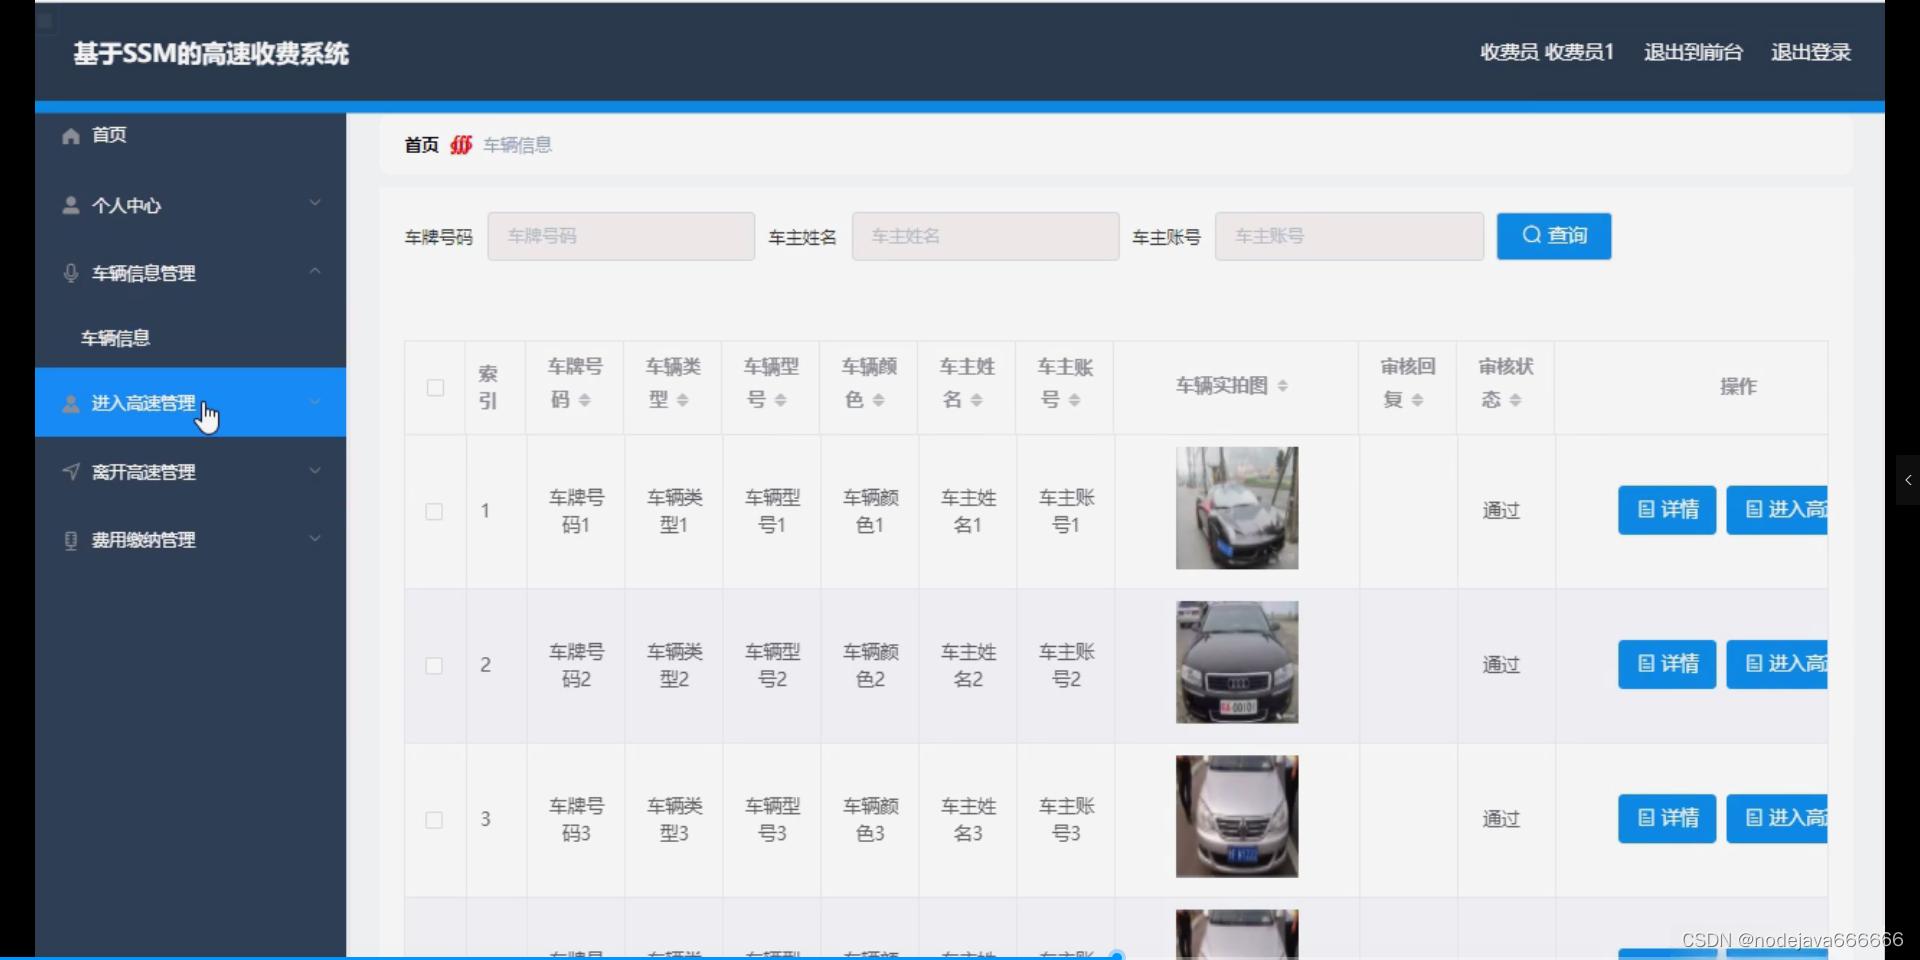Click the 查询 search button
The width and height of the screenshot is (1920, 960).
[x=1553, y=236]
